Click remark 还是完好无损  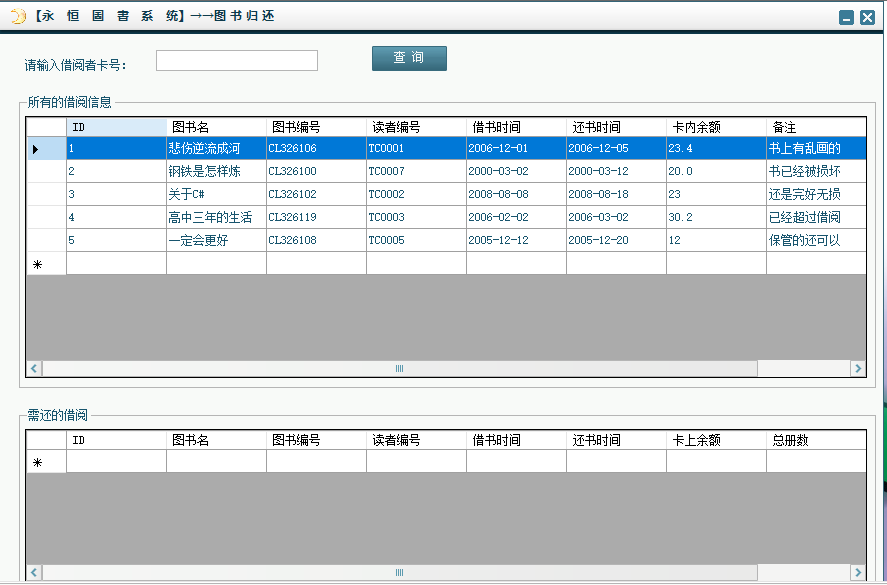pos(816,194)
